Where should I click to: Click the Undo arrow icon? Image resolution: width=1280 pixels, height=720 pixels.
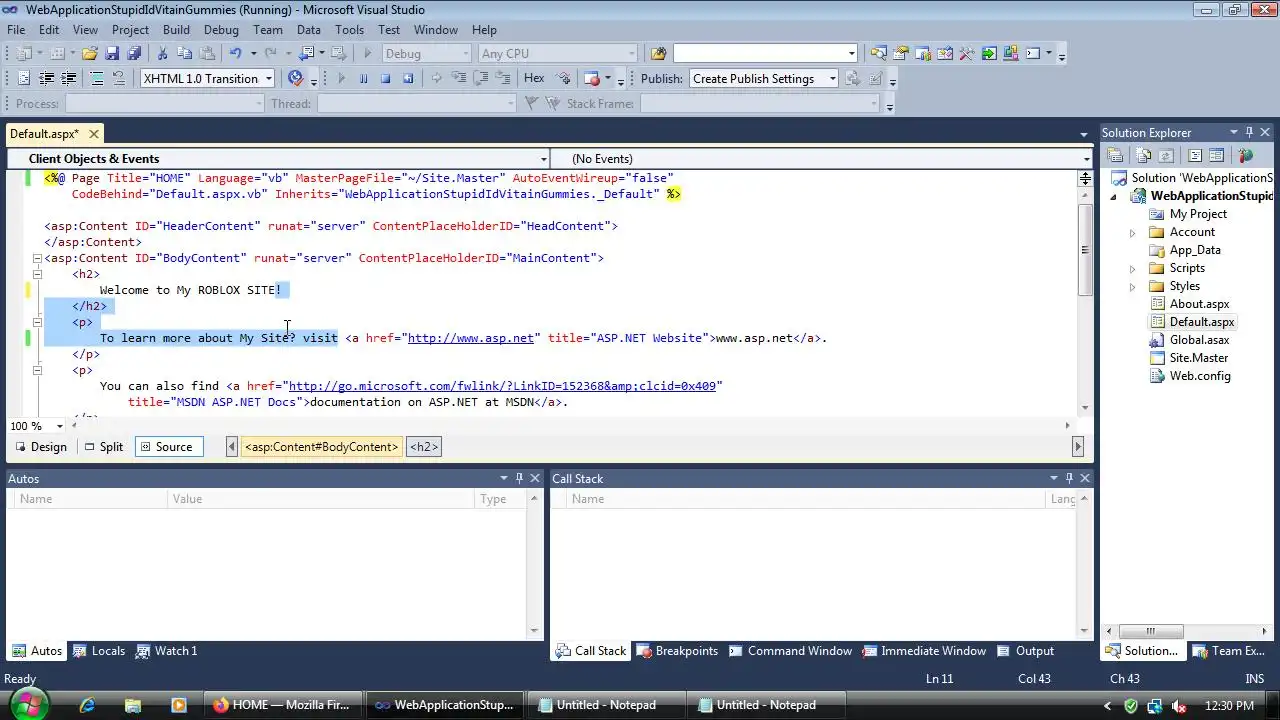click(235, 54)
